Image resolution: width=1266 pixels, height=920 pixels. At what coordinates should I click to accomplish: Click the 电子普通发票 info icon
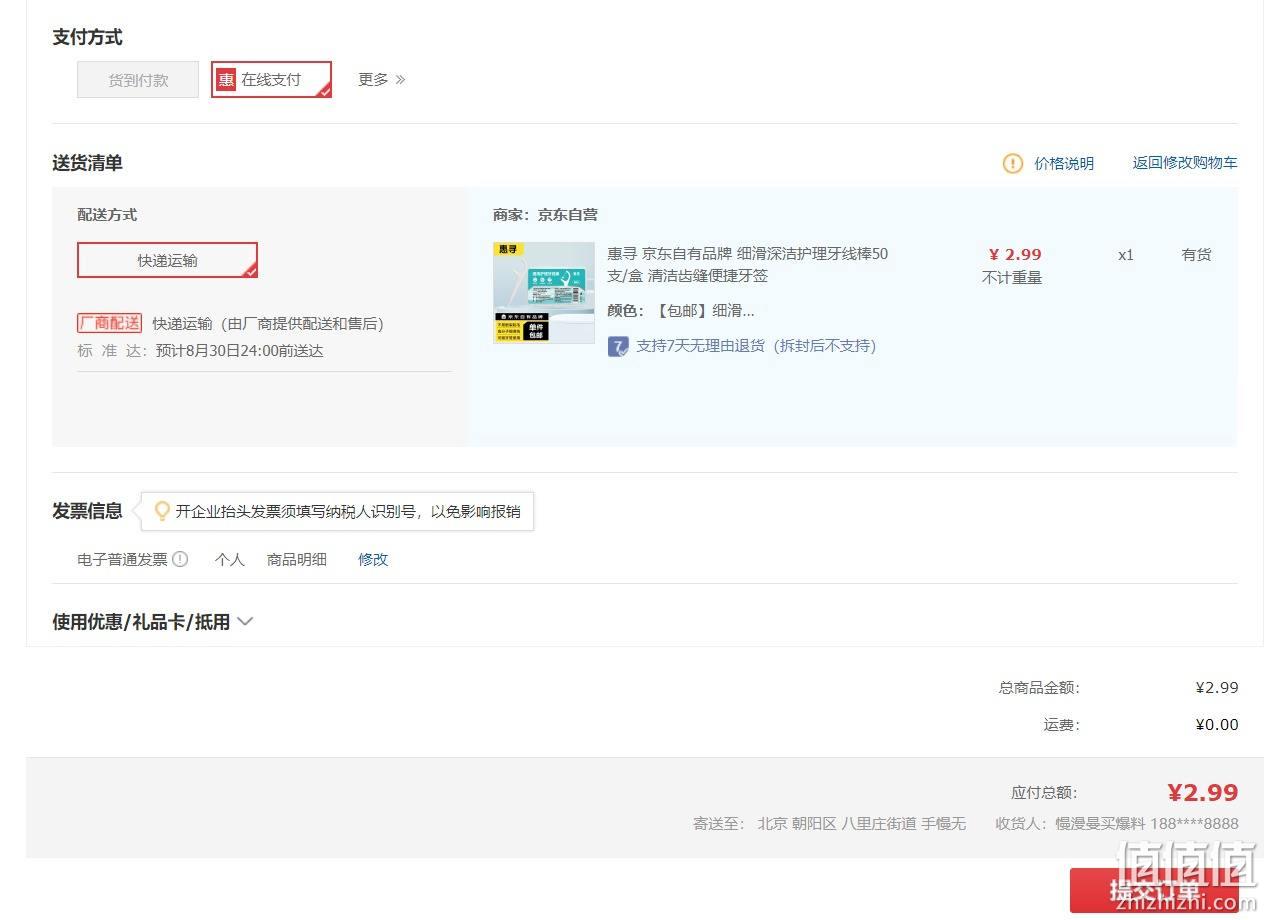click(180, 559)
